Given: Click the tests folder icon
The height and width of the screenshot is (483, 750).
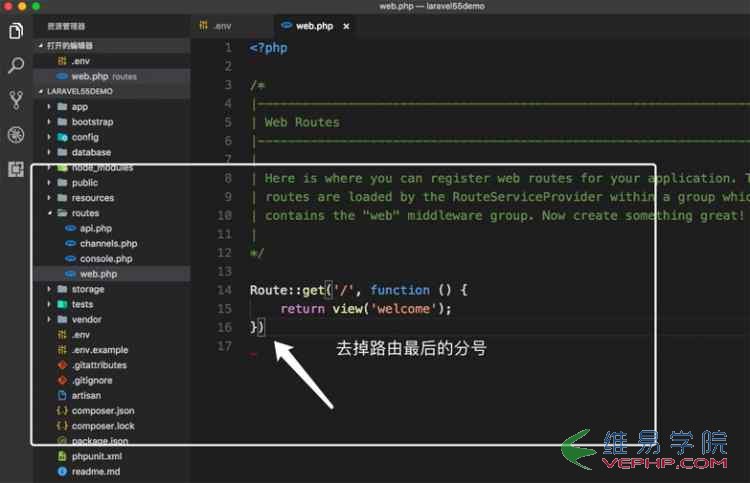Looking at the screenshot, I should 62,305.
